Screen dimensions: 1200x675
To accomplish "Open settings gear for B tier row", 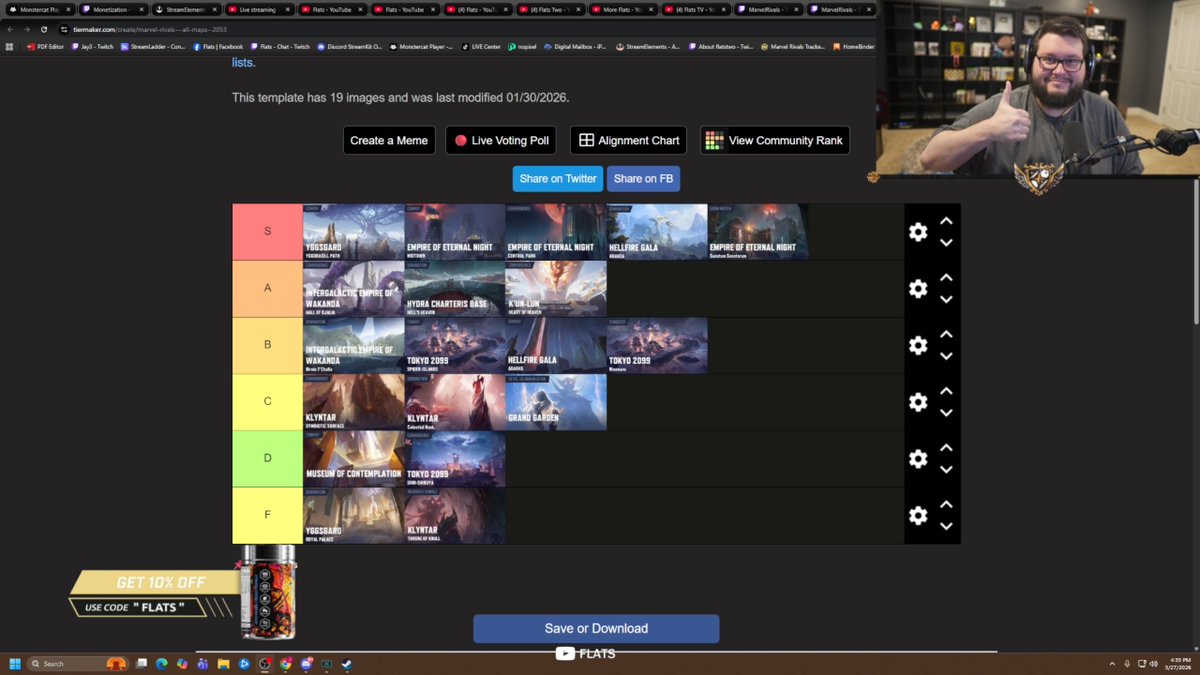I will [918, 345].
